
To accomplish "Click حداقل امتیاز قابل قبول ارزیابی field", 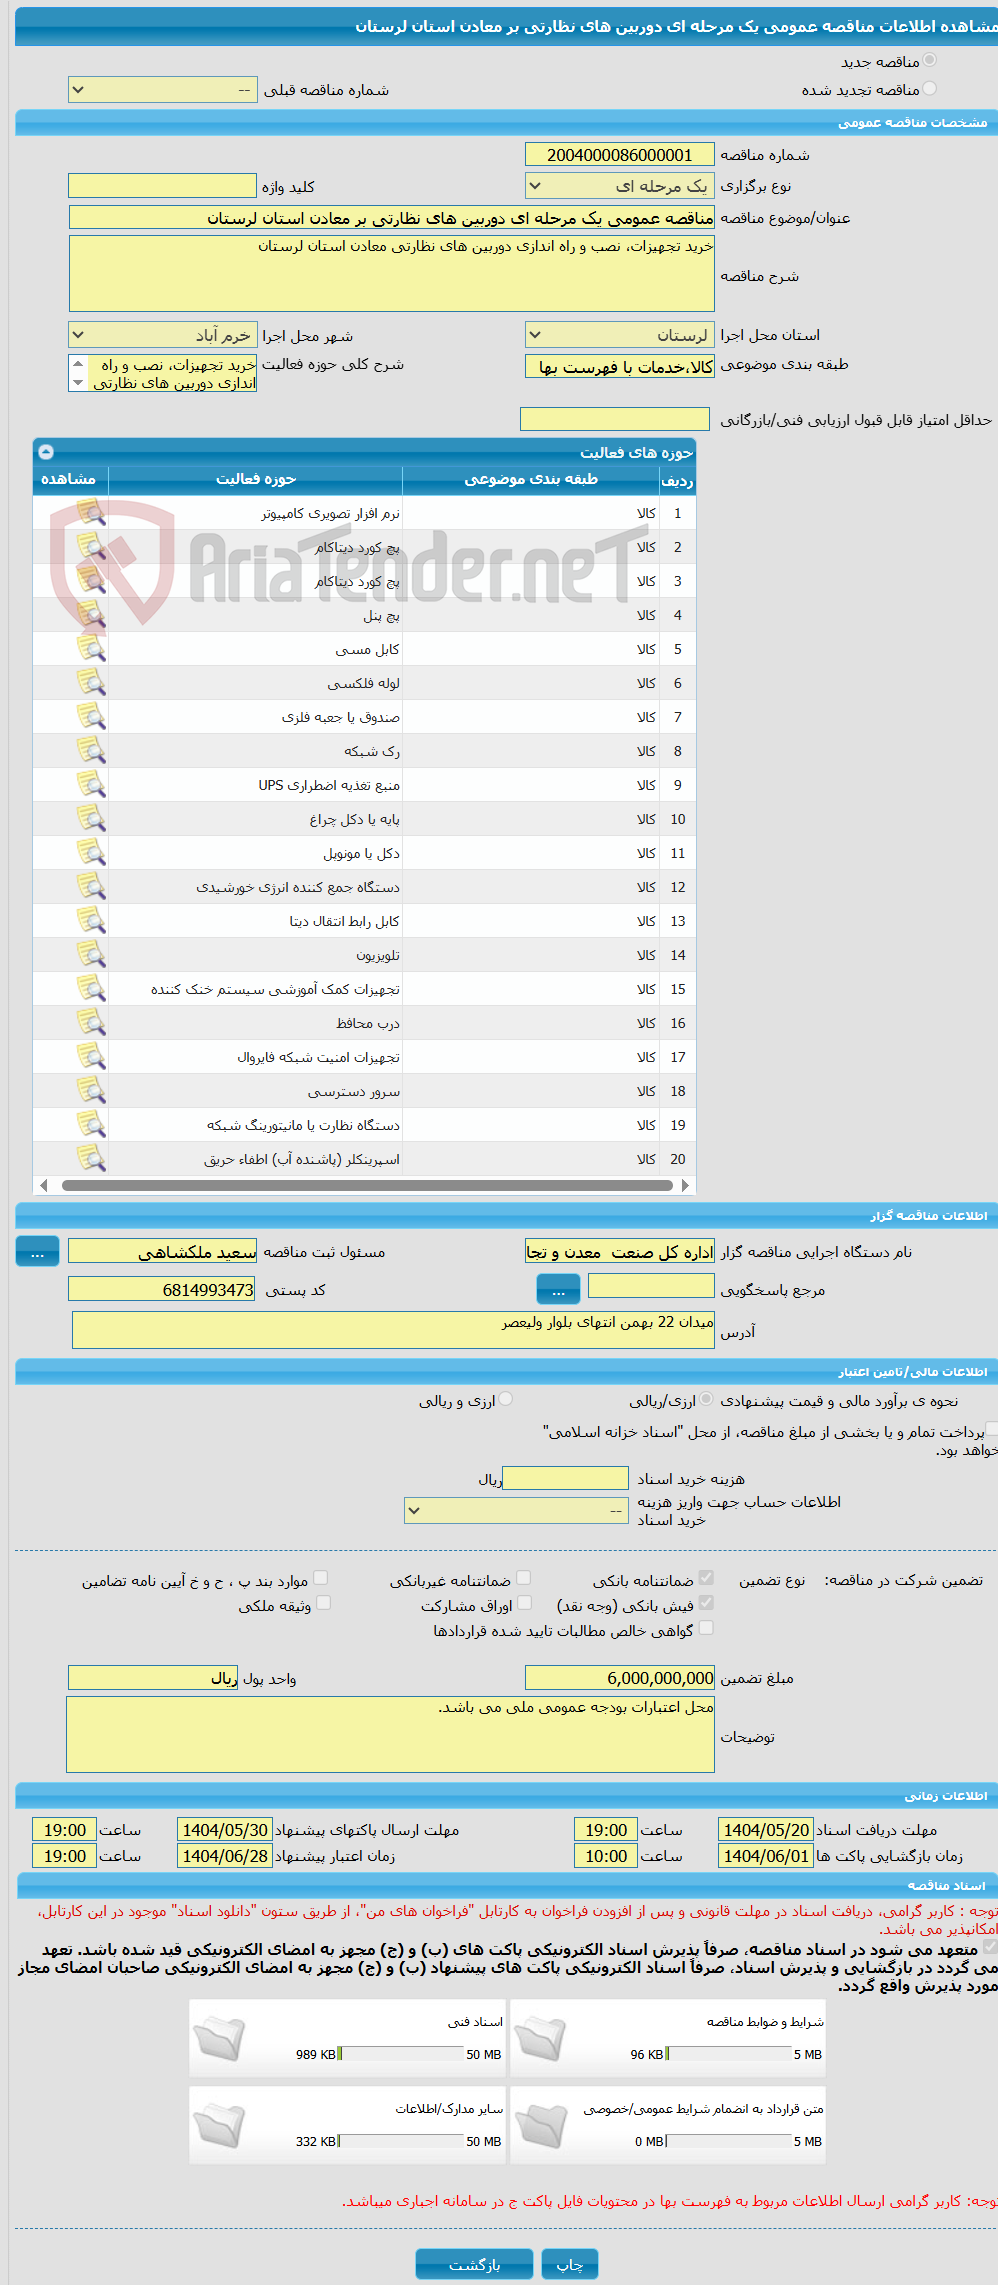I will [x=615, y=419].
